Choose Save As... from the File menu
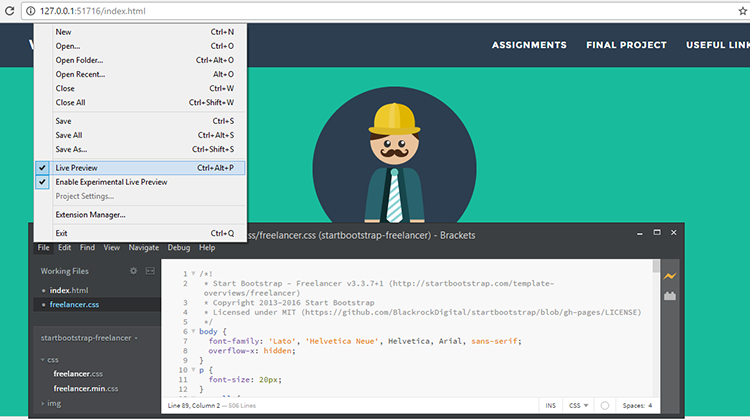750x420 pixels. 140,149
